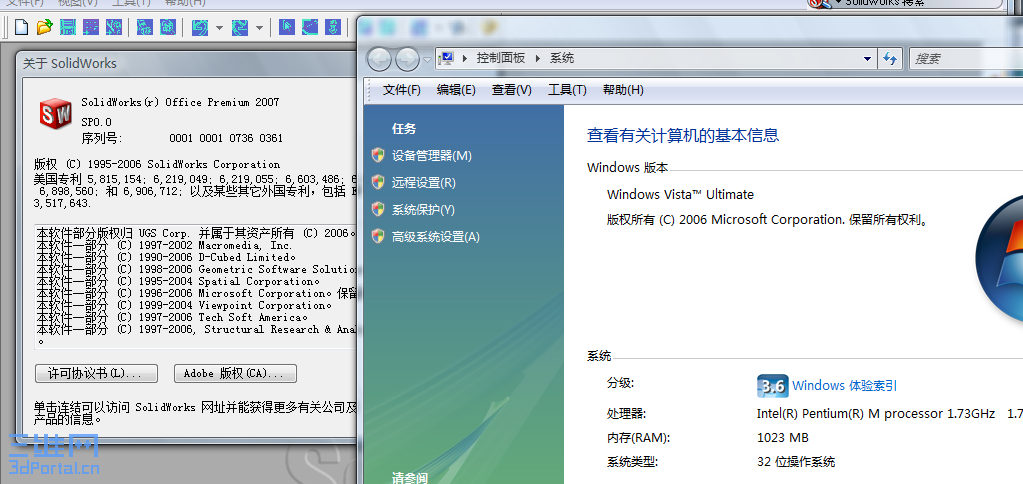Open the recent pages dropdown beside Forward

click(427, 59)
